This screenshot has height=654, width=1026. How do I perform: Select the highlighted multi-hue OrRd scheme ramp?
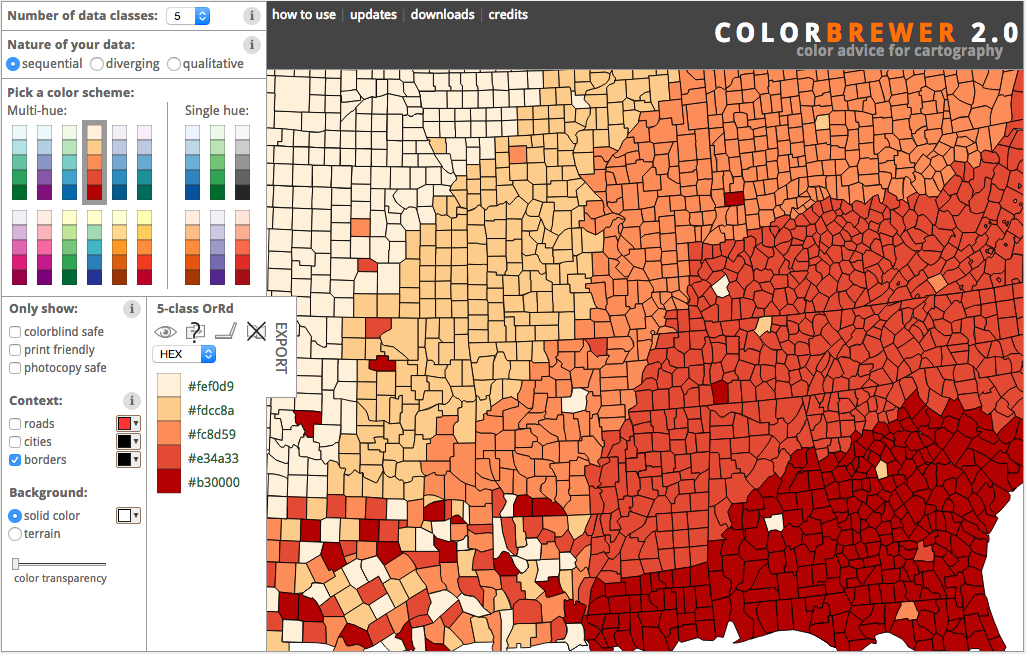tap(94, 162)
